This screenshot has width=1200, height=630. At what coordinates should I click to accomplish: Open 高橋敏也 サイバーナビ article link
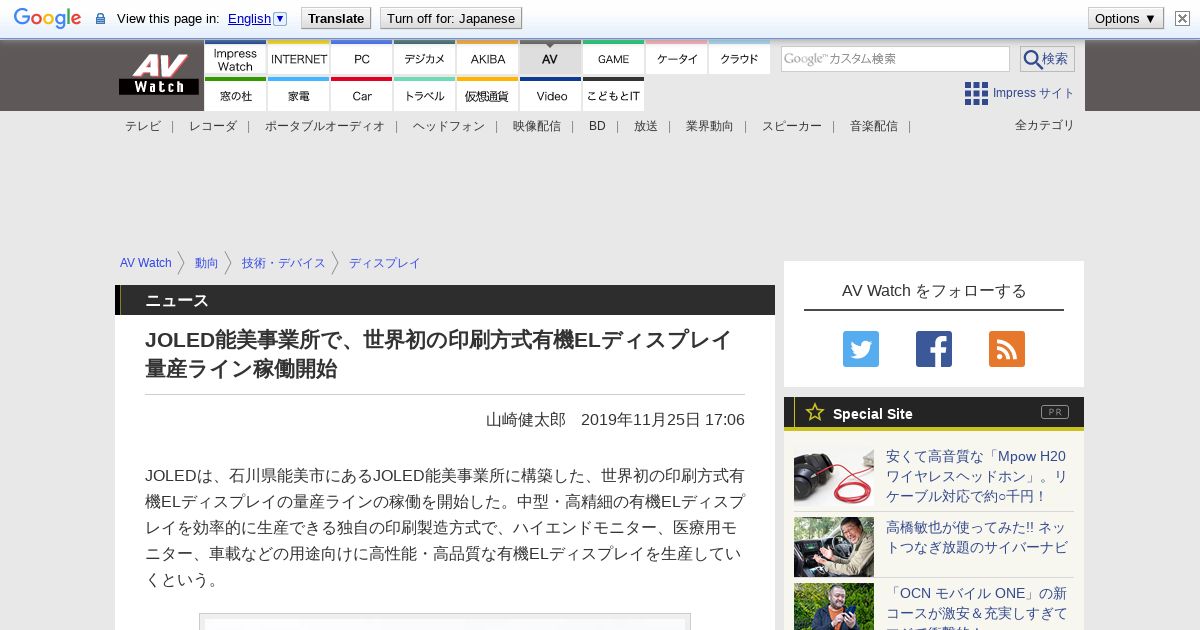coord(976,537)
